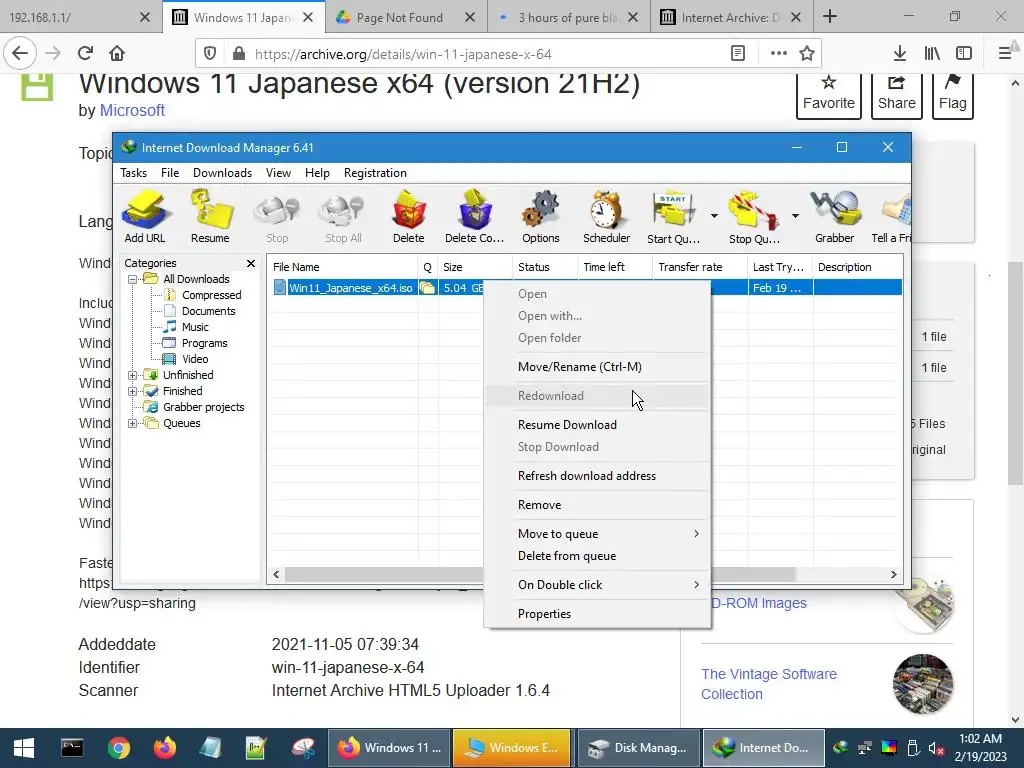This screenshot has width=1024, height=768.
Task: Click the Share button on archive page
Action: coord(897,95)
